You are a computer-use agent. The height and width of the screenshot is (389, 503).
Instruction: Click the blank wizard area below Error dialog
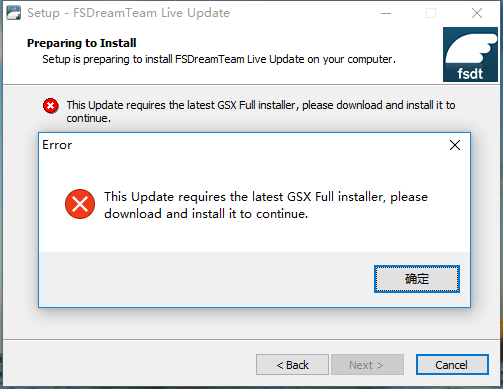[253, 323]
